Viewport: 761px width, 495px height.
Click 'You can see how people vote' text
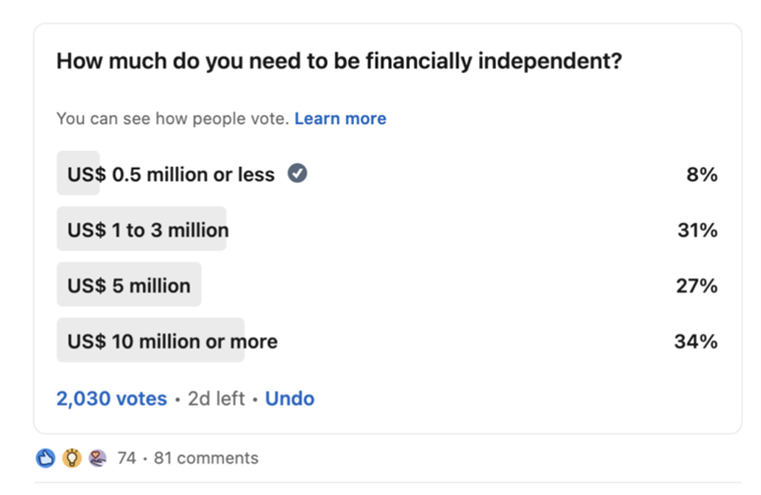click(x=172, y=118)
